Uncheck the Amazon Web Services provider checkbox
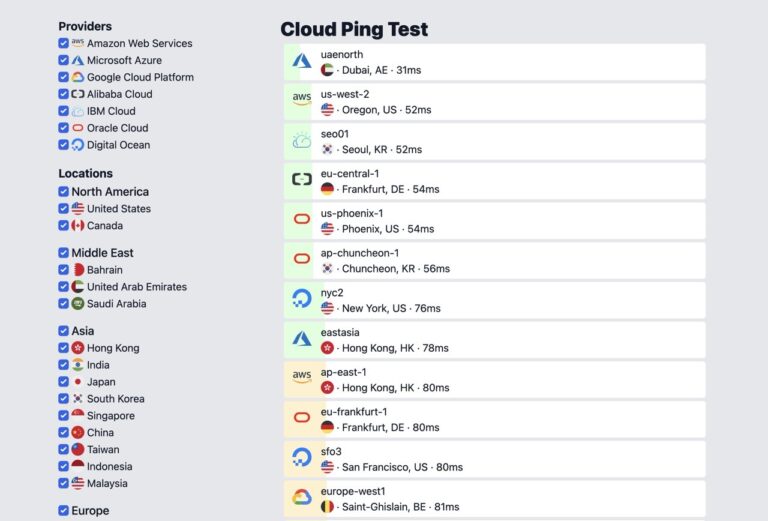Image resolution: width=768 pixels, height=521 pixels. coord(64,43)
